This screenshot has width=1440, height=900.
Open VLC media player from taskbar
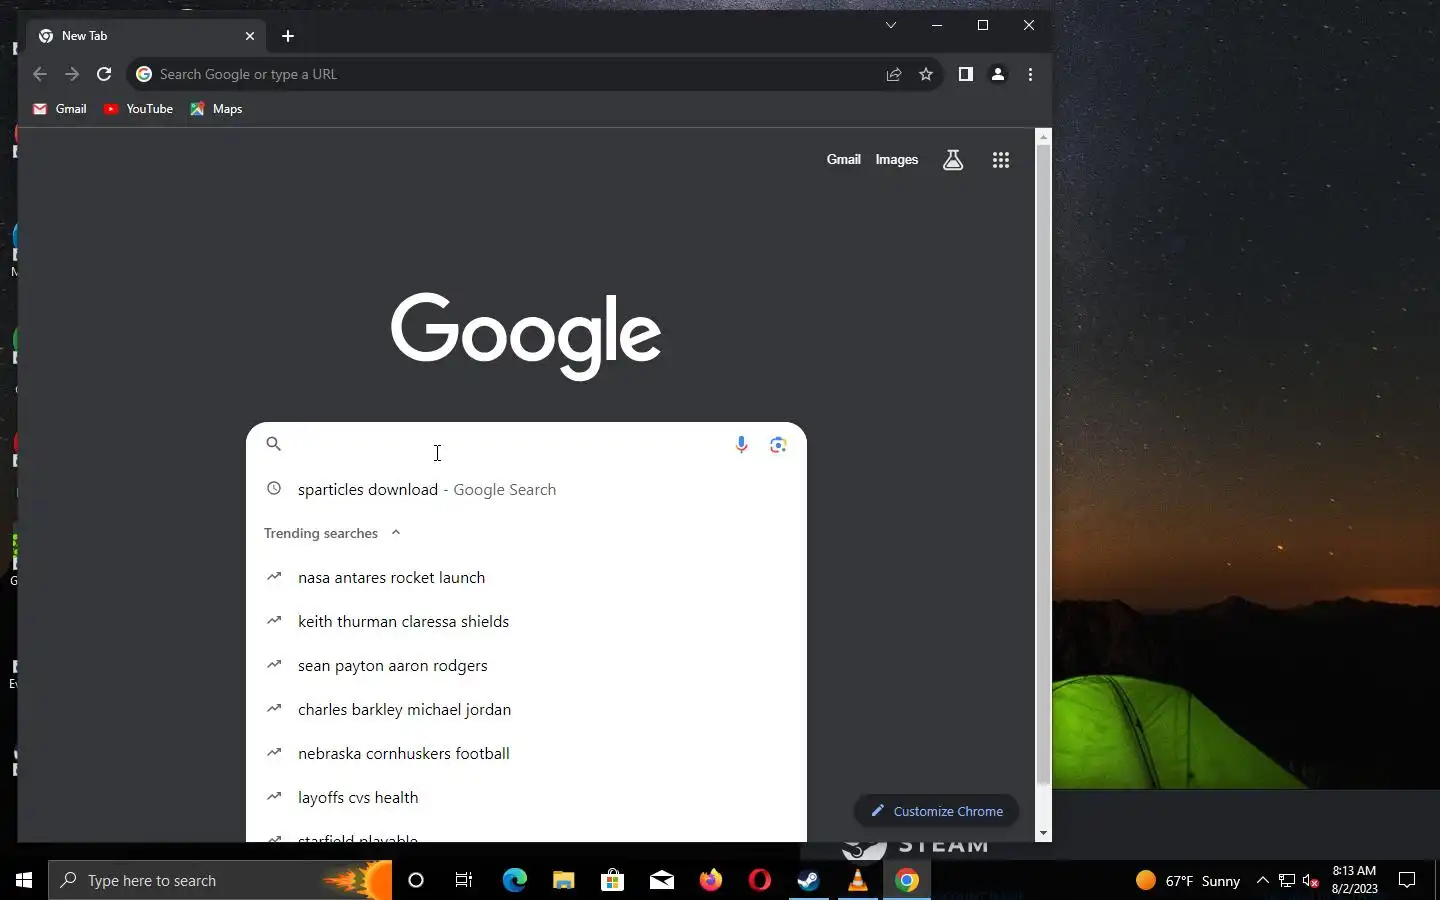pos(857,880)
